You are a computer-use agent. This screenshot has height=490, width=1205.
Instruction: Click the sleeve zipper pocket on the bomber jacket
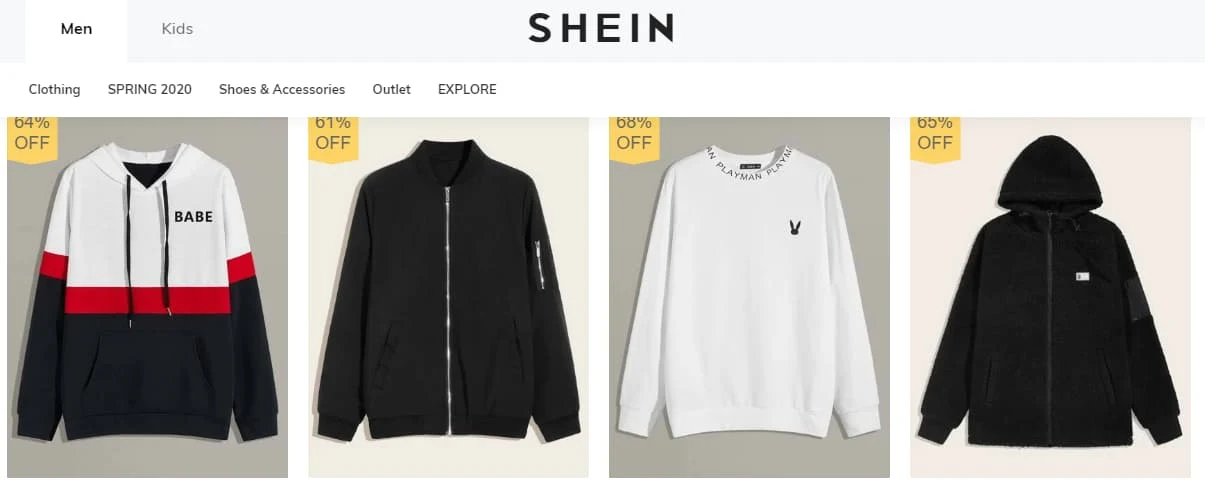pyautogui.click(x=540, y=264)
